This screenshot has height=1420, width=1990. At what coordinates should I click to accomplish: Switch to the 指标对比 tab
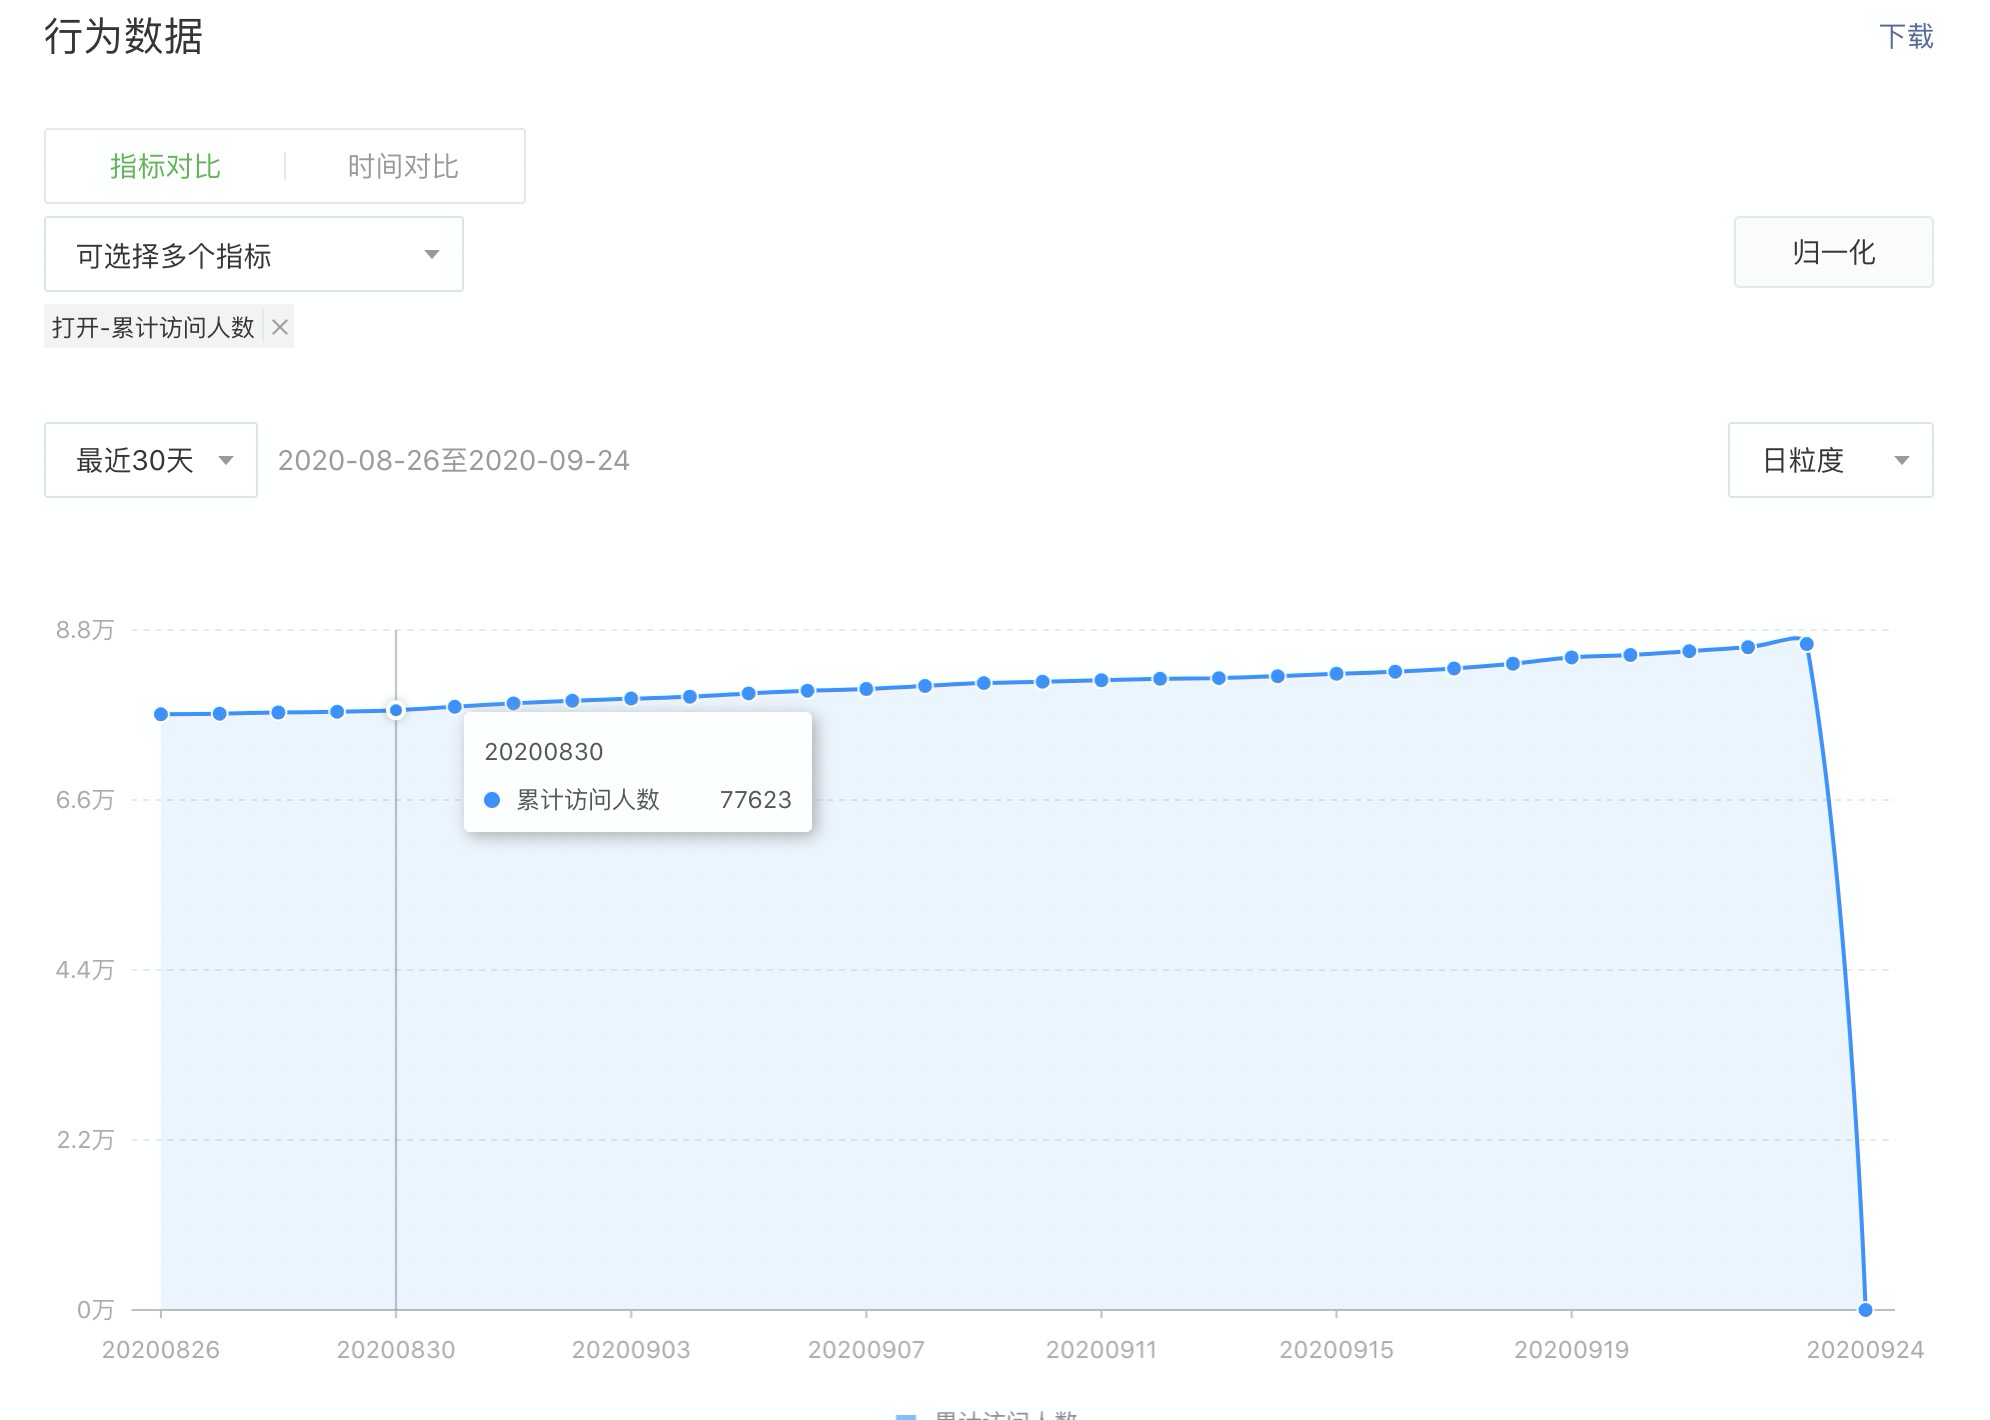(x=165, y=166)
